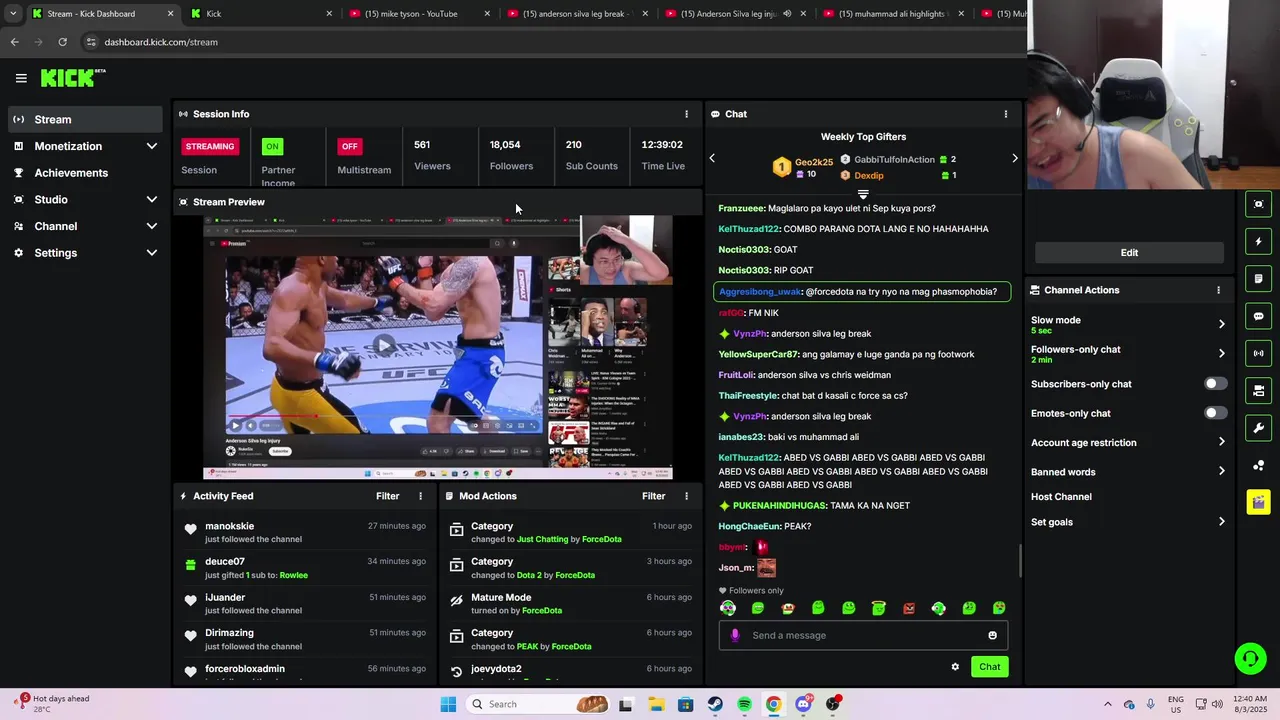Click the purple microphone icon in message box
This screenshot has height=720, width=1280.
pyautogui.click(x=735, y=635)
